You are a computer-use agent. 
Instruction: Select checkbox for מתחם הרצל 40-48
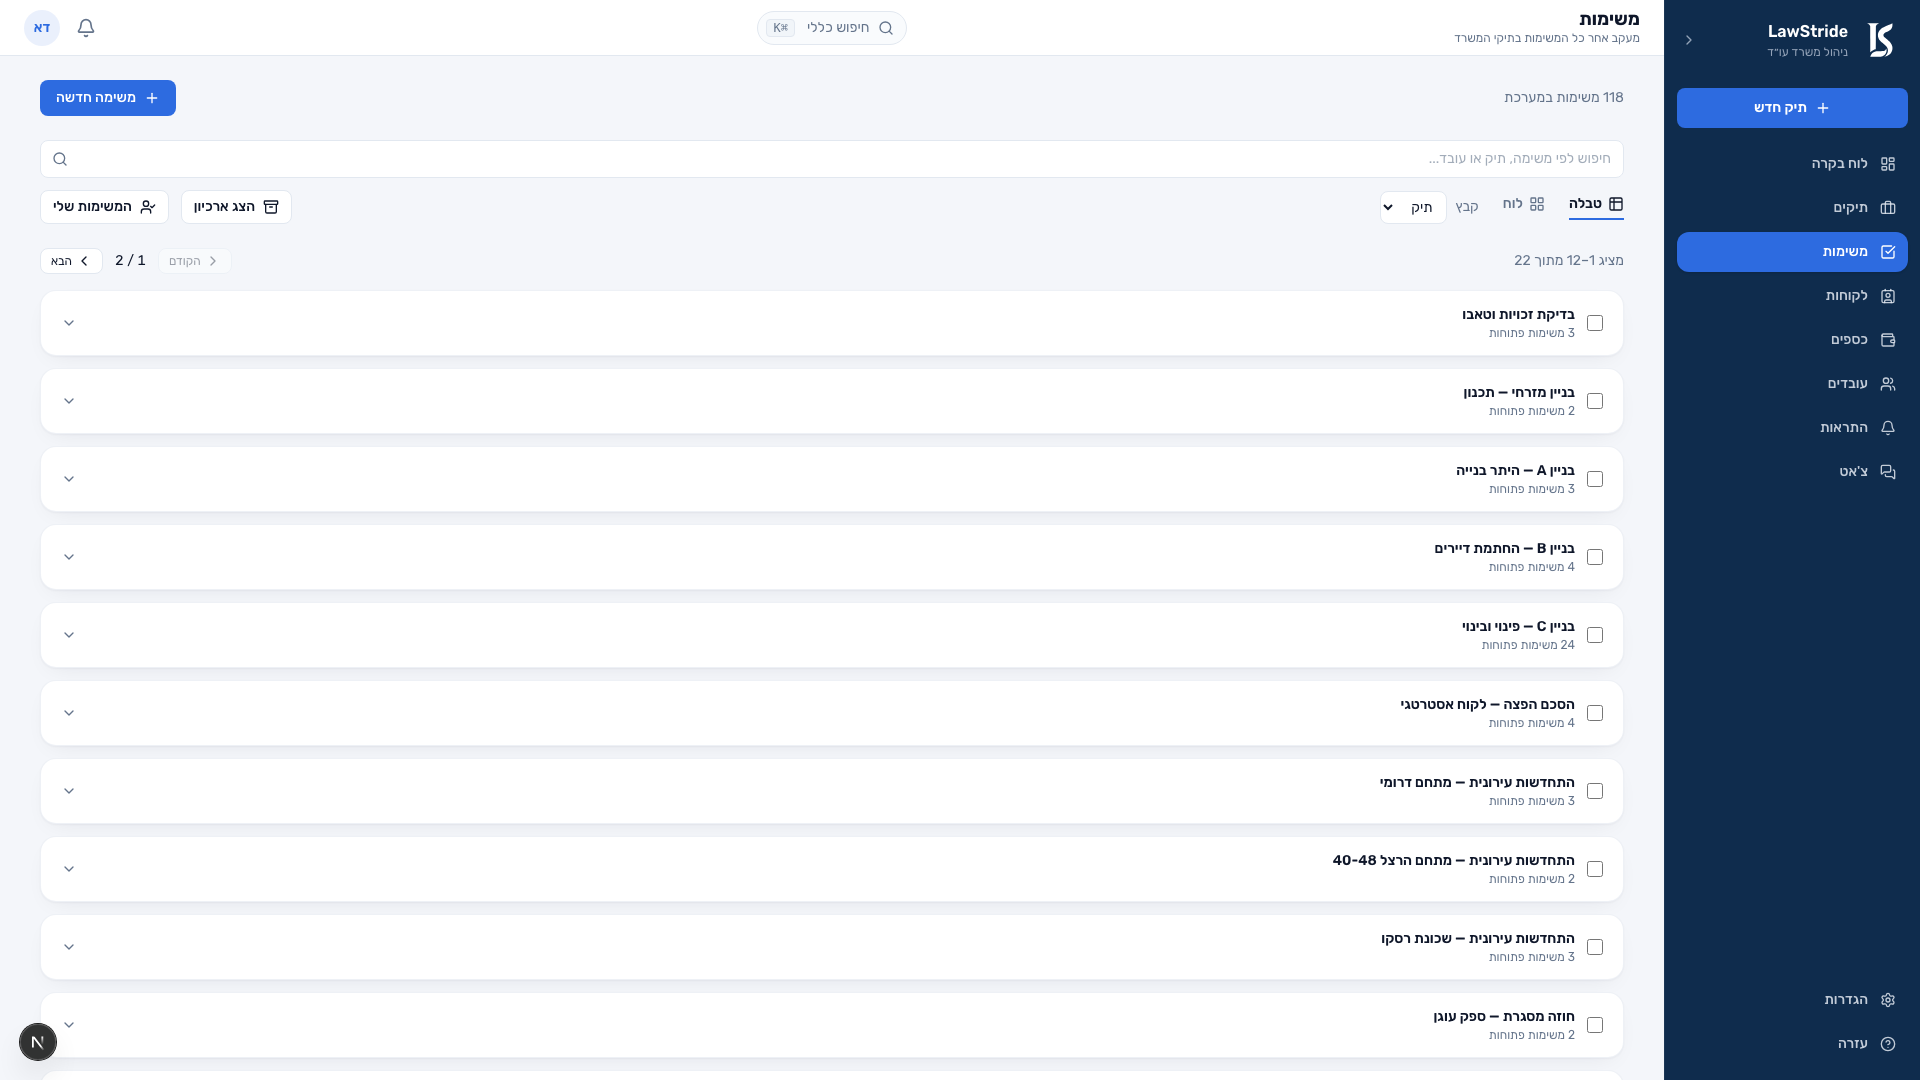1595,869
